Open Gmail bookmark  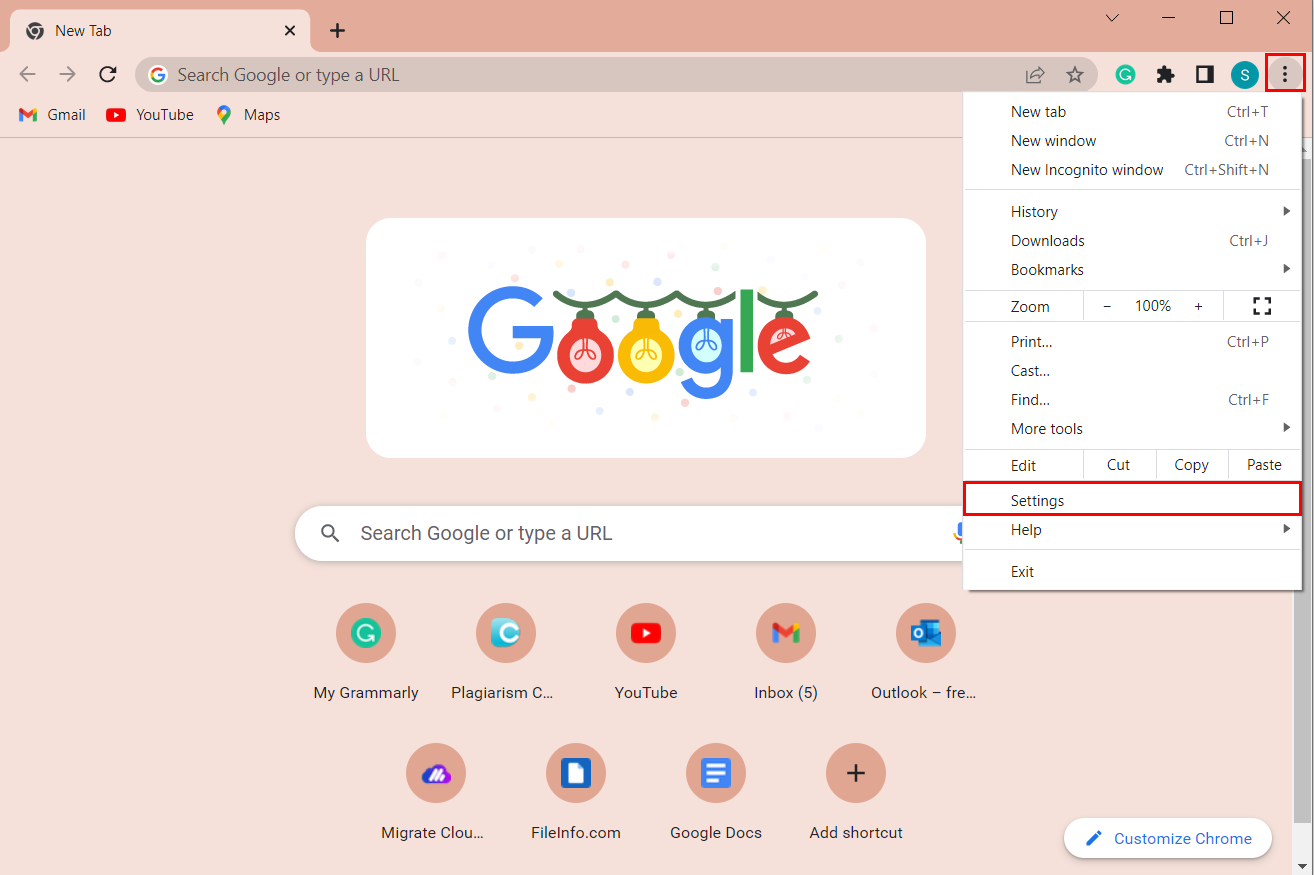tap(52, 115)
